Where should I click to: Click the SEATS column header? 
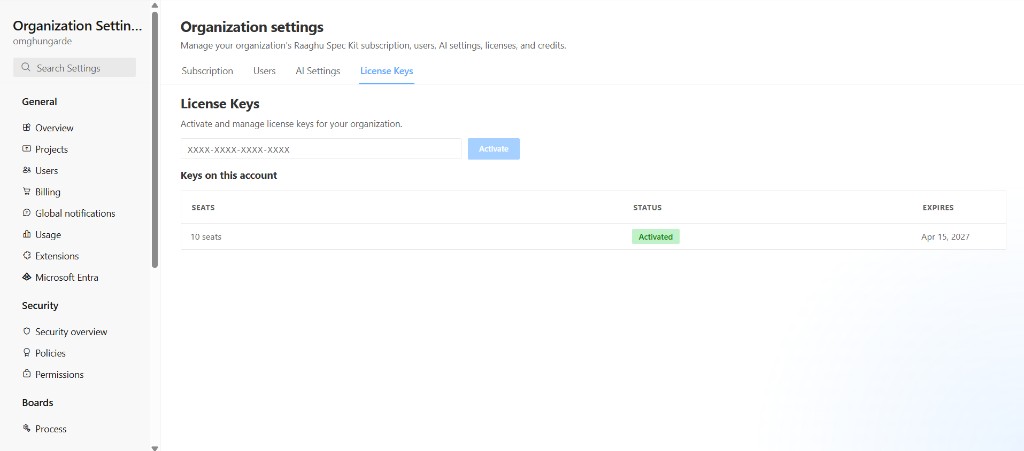pos(203,208)
